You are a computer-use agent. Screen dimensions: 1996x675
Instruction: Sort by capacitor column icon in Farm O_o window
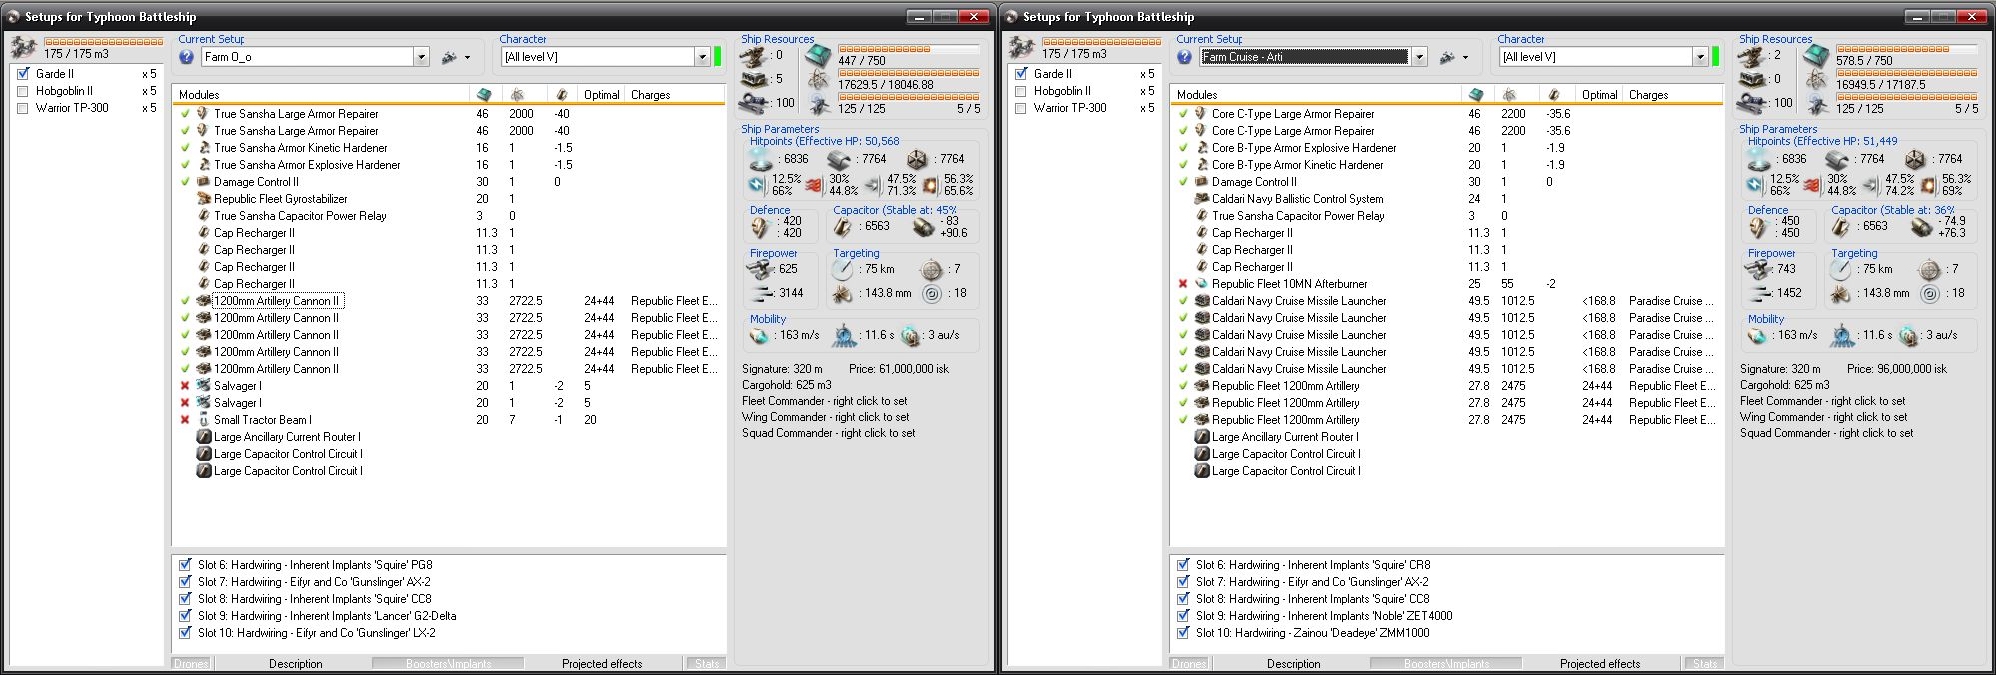(x=562, y=95)
